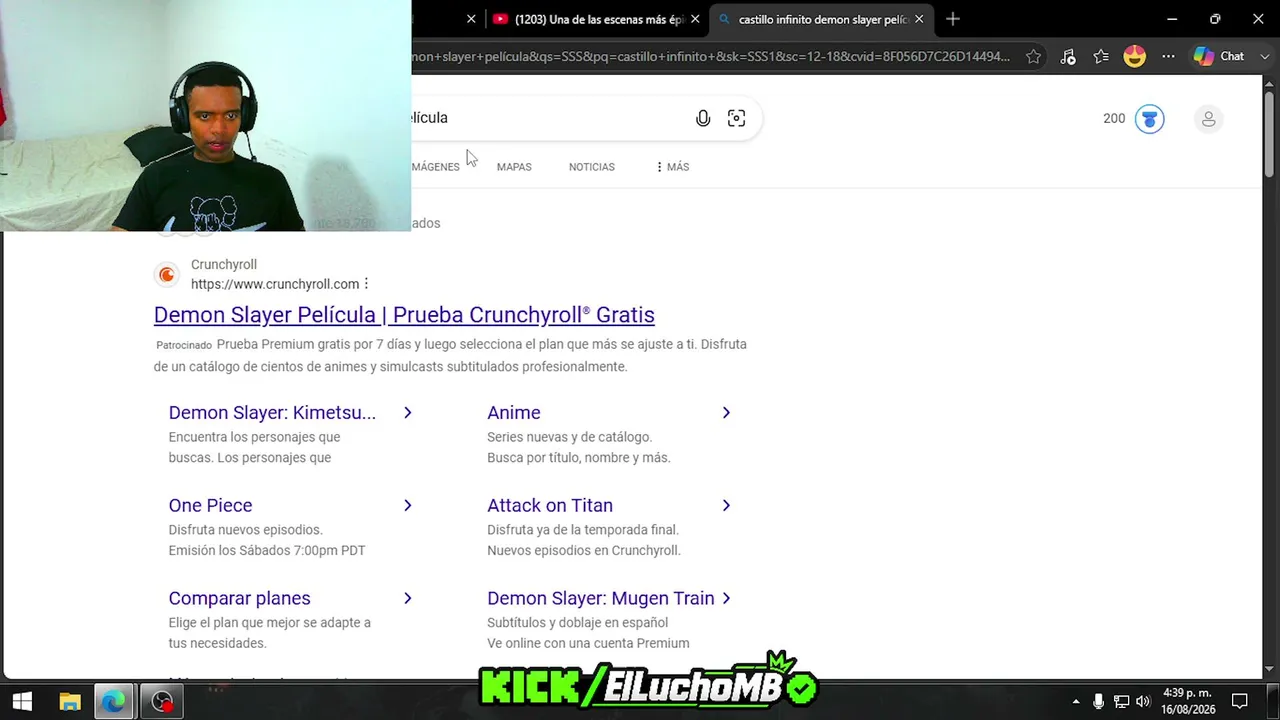
Task: Open Demon Slayer Película Crunchyroll Gratis link
Action: [404, 315]
